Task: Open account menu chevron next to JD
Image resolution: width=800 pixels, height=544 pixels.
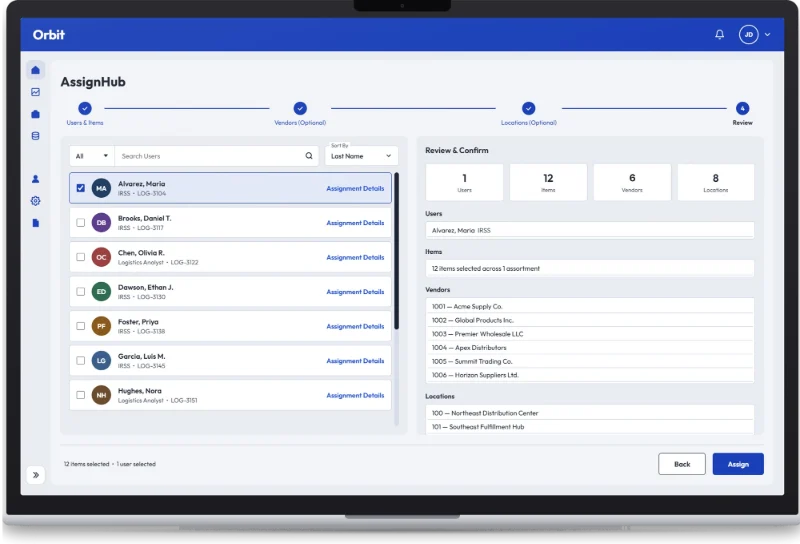Action: (x=767, y=35)
